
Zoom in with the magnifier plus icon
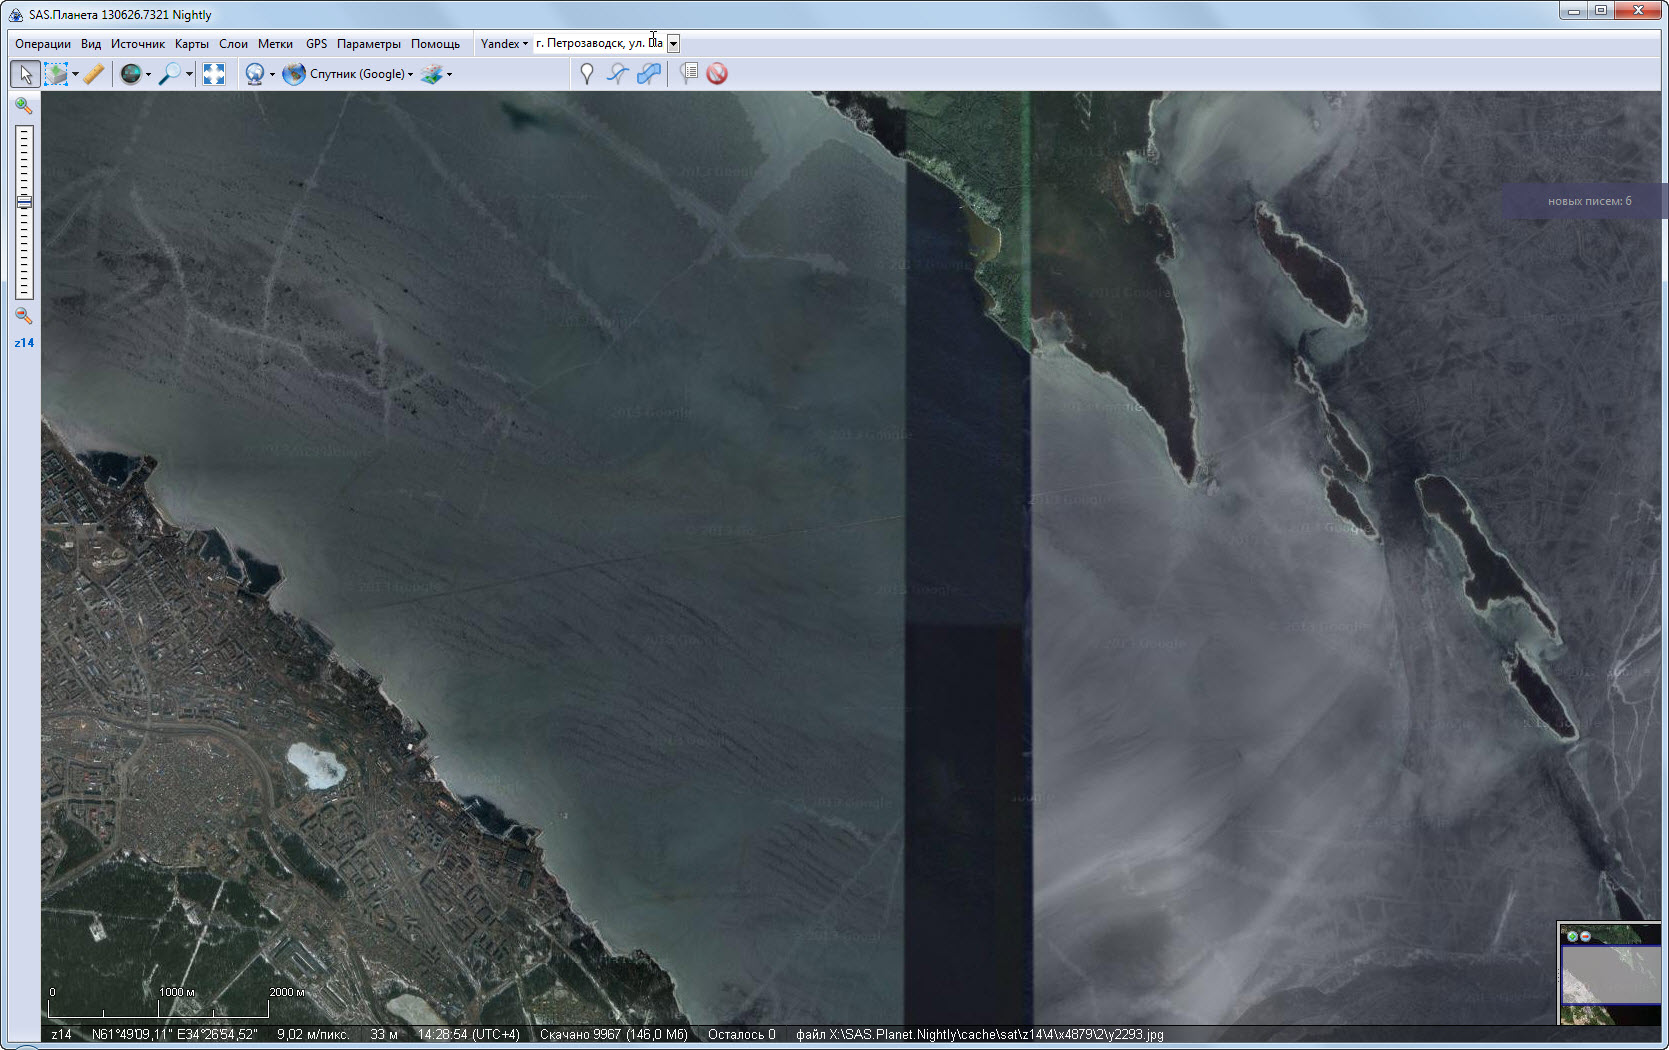(24, 106)
